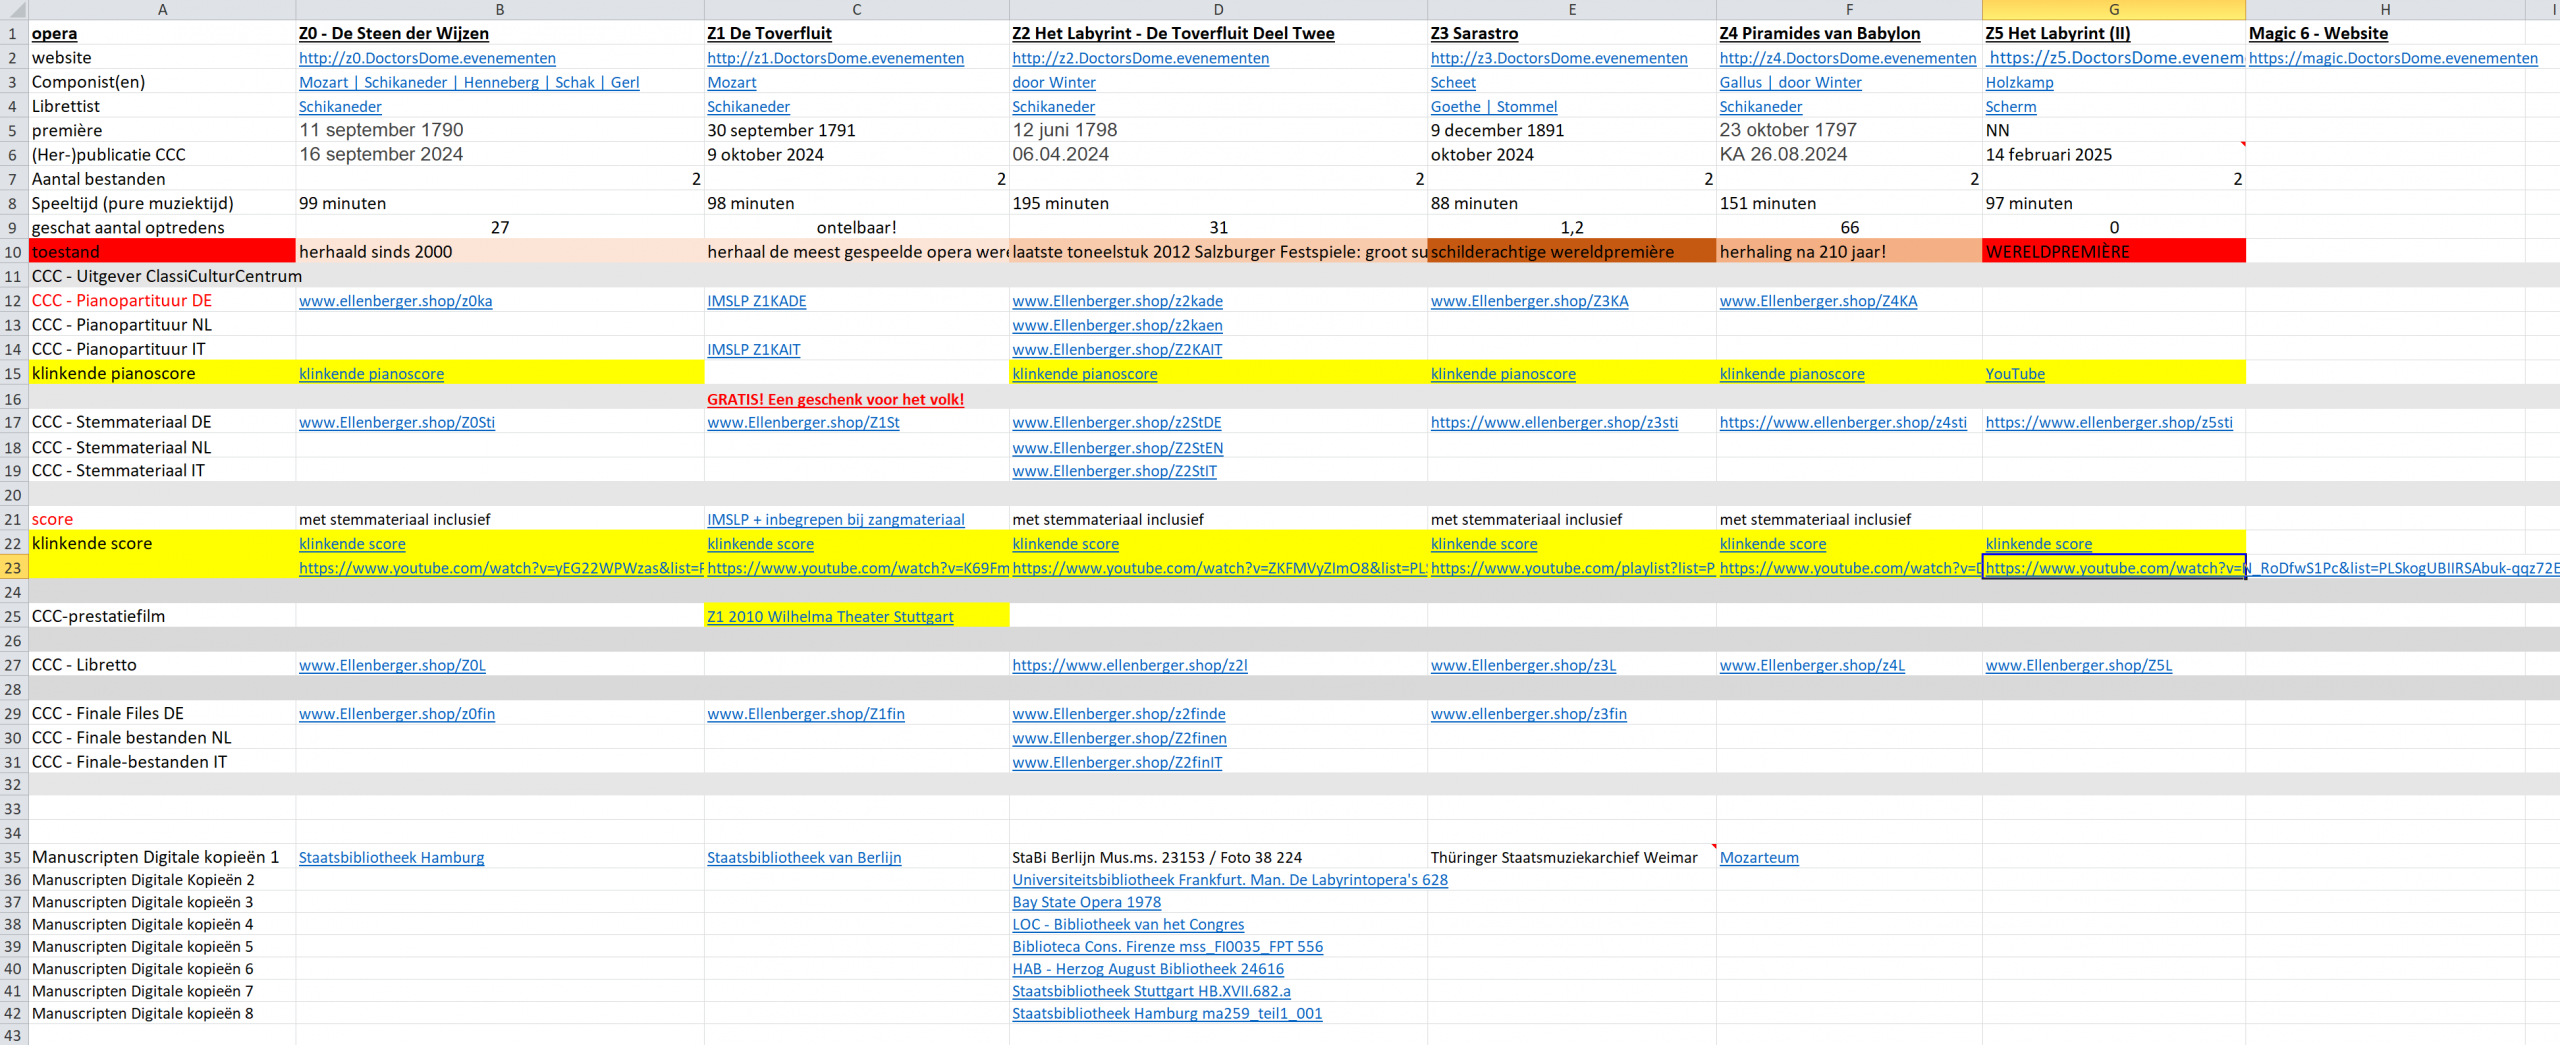Select the yellow klinkende pianoscore label cell
This screenshot has height=1045, width=2560.
coord(162,374)
